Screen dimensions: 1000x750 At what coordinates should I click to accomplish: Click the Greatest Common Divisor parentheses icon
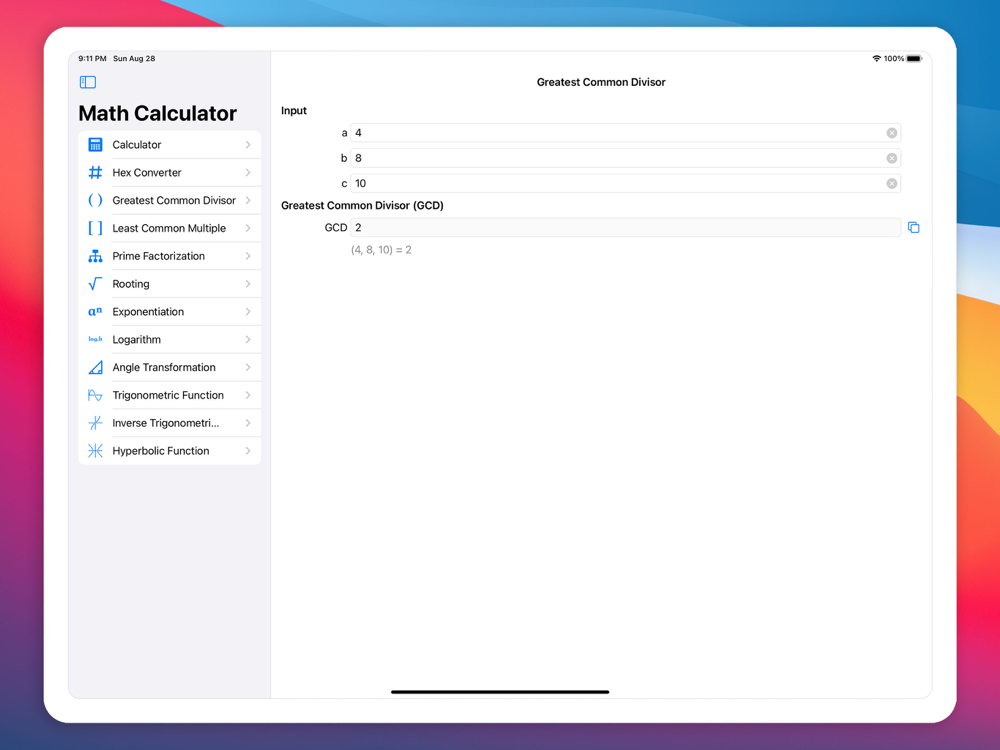[95, 200]
